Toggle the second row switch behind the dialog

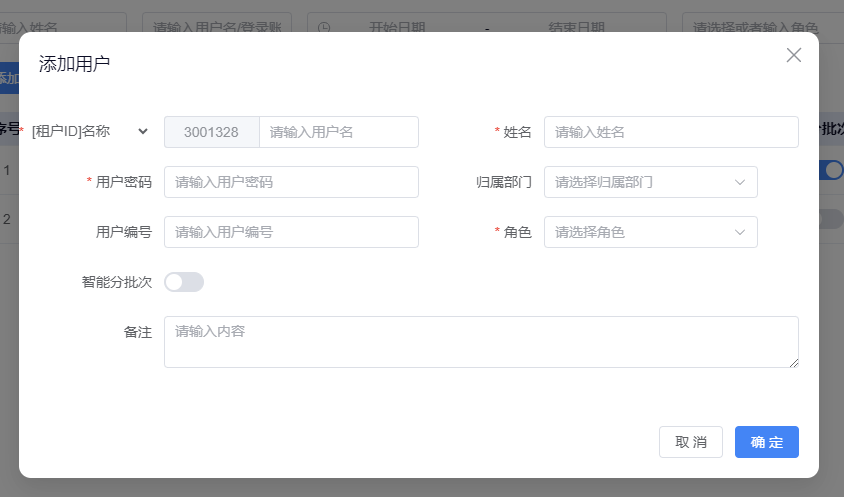(832, 219)
